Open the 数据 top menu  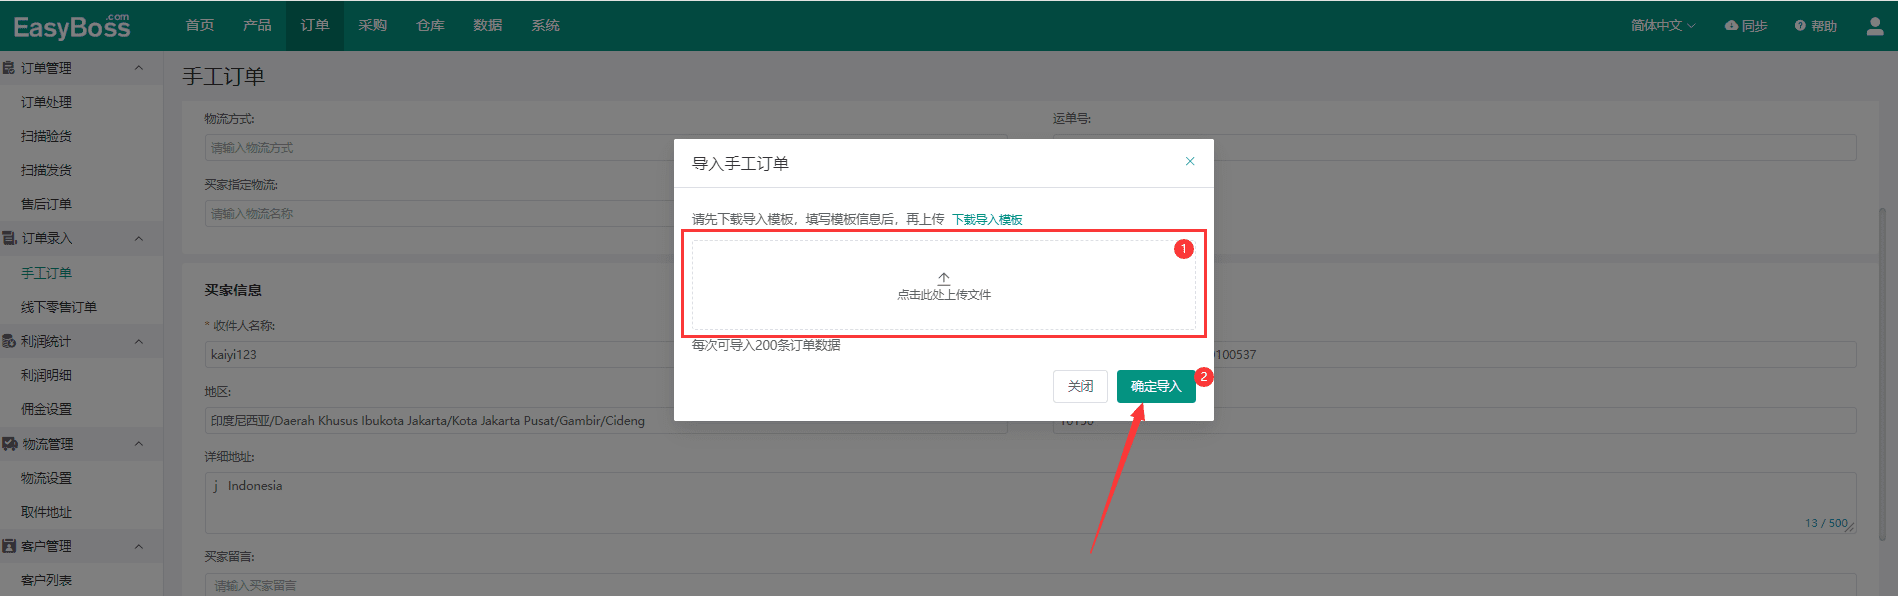(488, 25)
